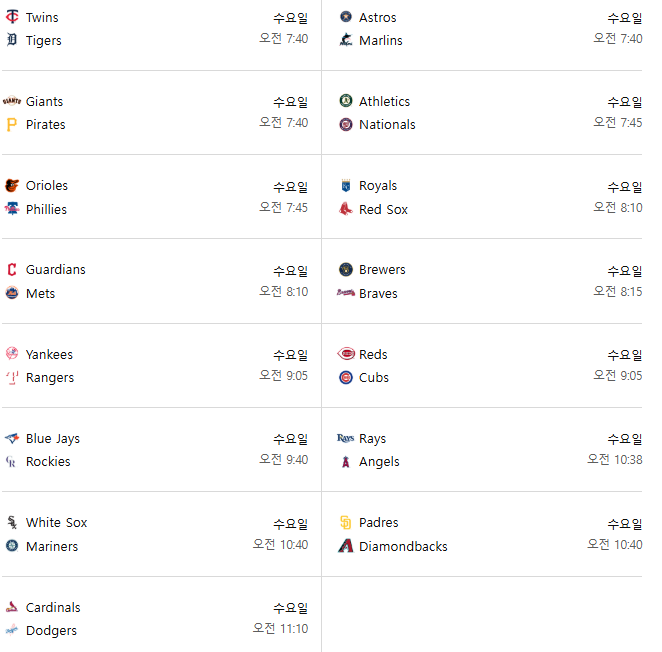Click the Brewers team logo

point(346,269)
